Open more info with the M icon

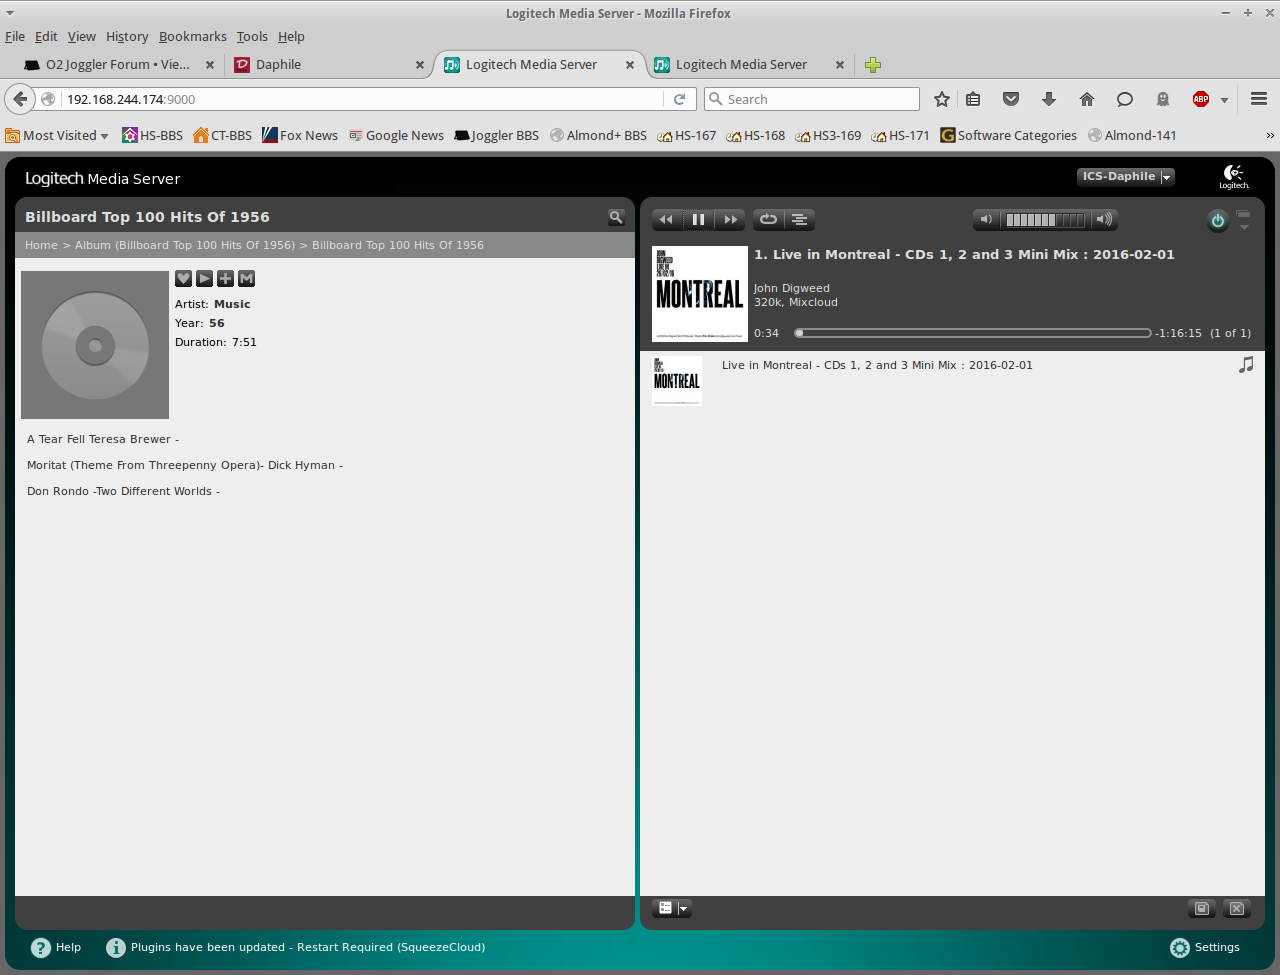247,279
